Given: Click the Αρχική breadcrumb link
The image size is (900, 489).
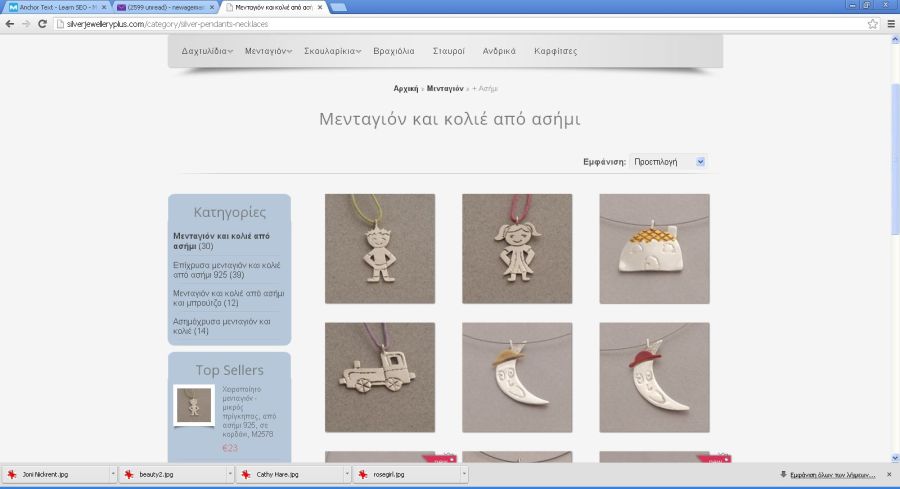Looking at the screenshot, I should pyautogui.click(x=405, y=89).
